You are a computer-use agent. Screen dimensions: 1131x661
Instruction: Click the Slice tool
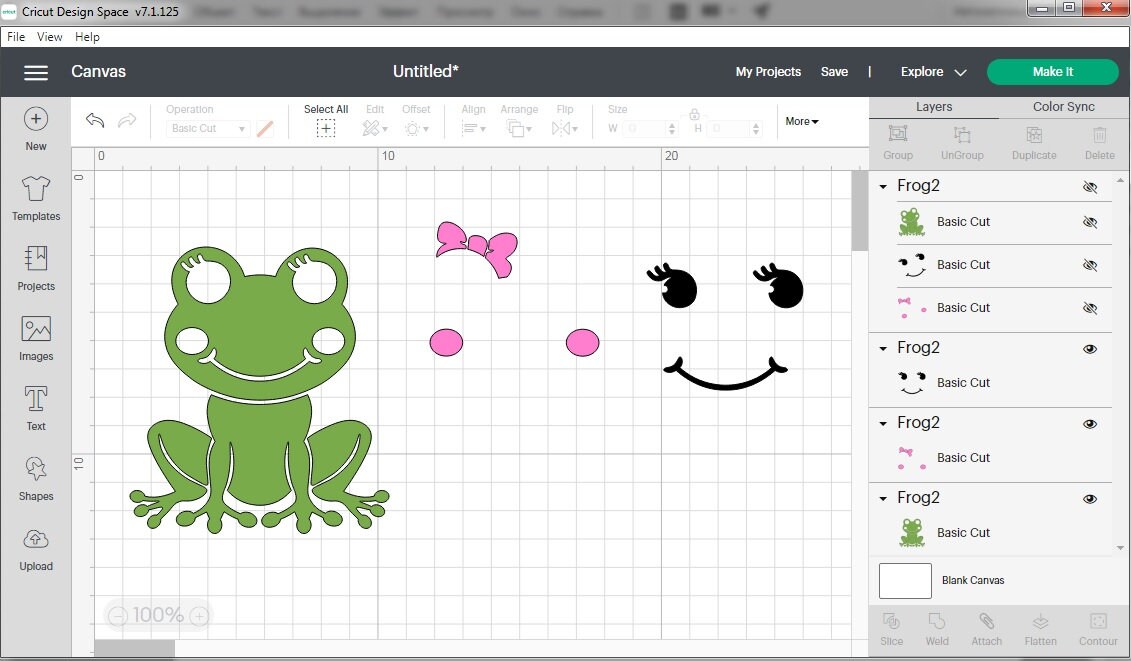(x=892, y=629)
